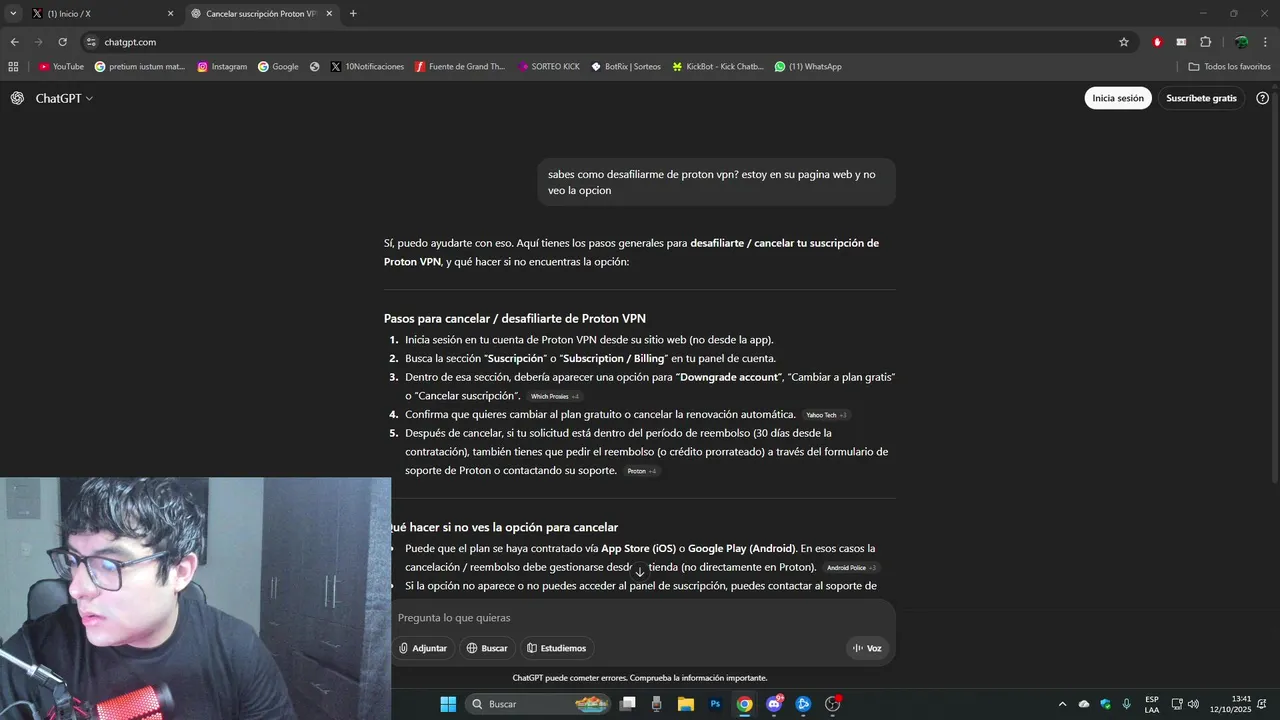Open the red adblocker extension icon
The image size is (1280, 720).
1157,42
